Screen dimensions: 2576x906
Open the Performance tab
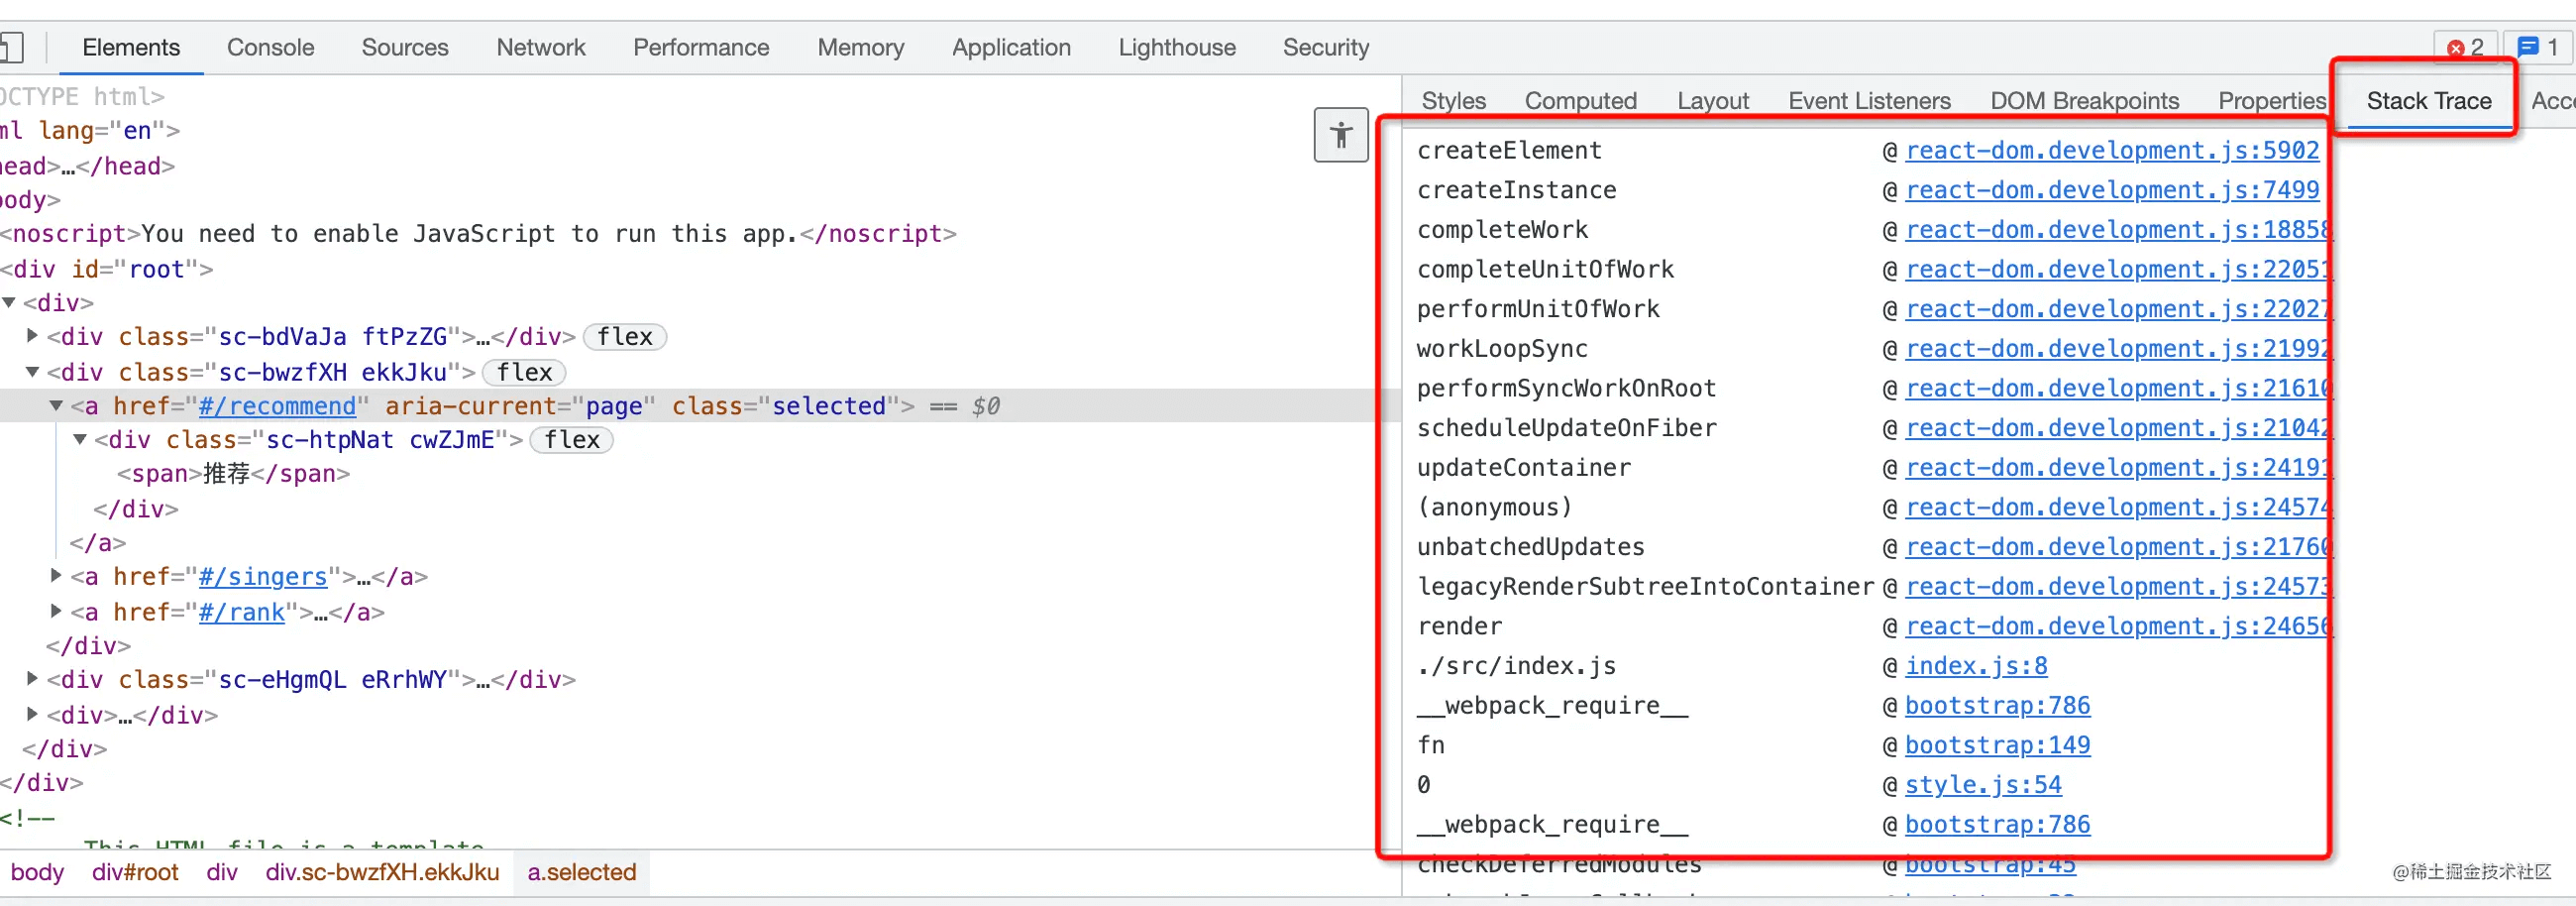pyautogui.click(x=701, y=47)
